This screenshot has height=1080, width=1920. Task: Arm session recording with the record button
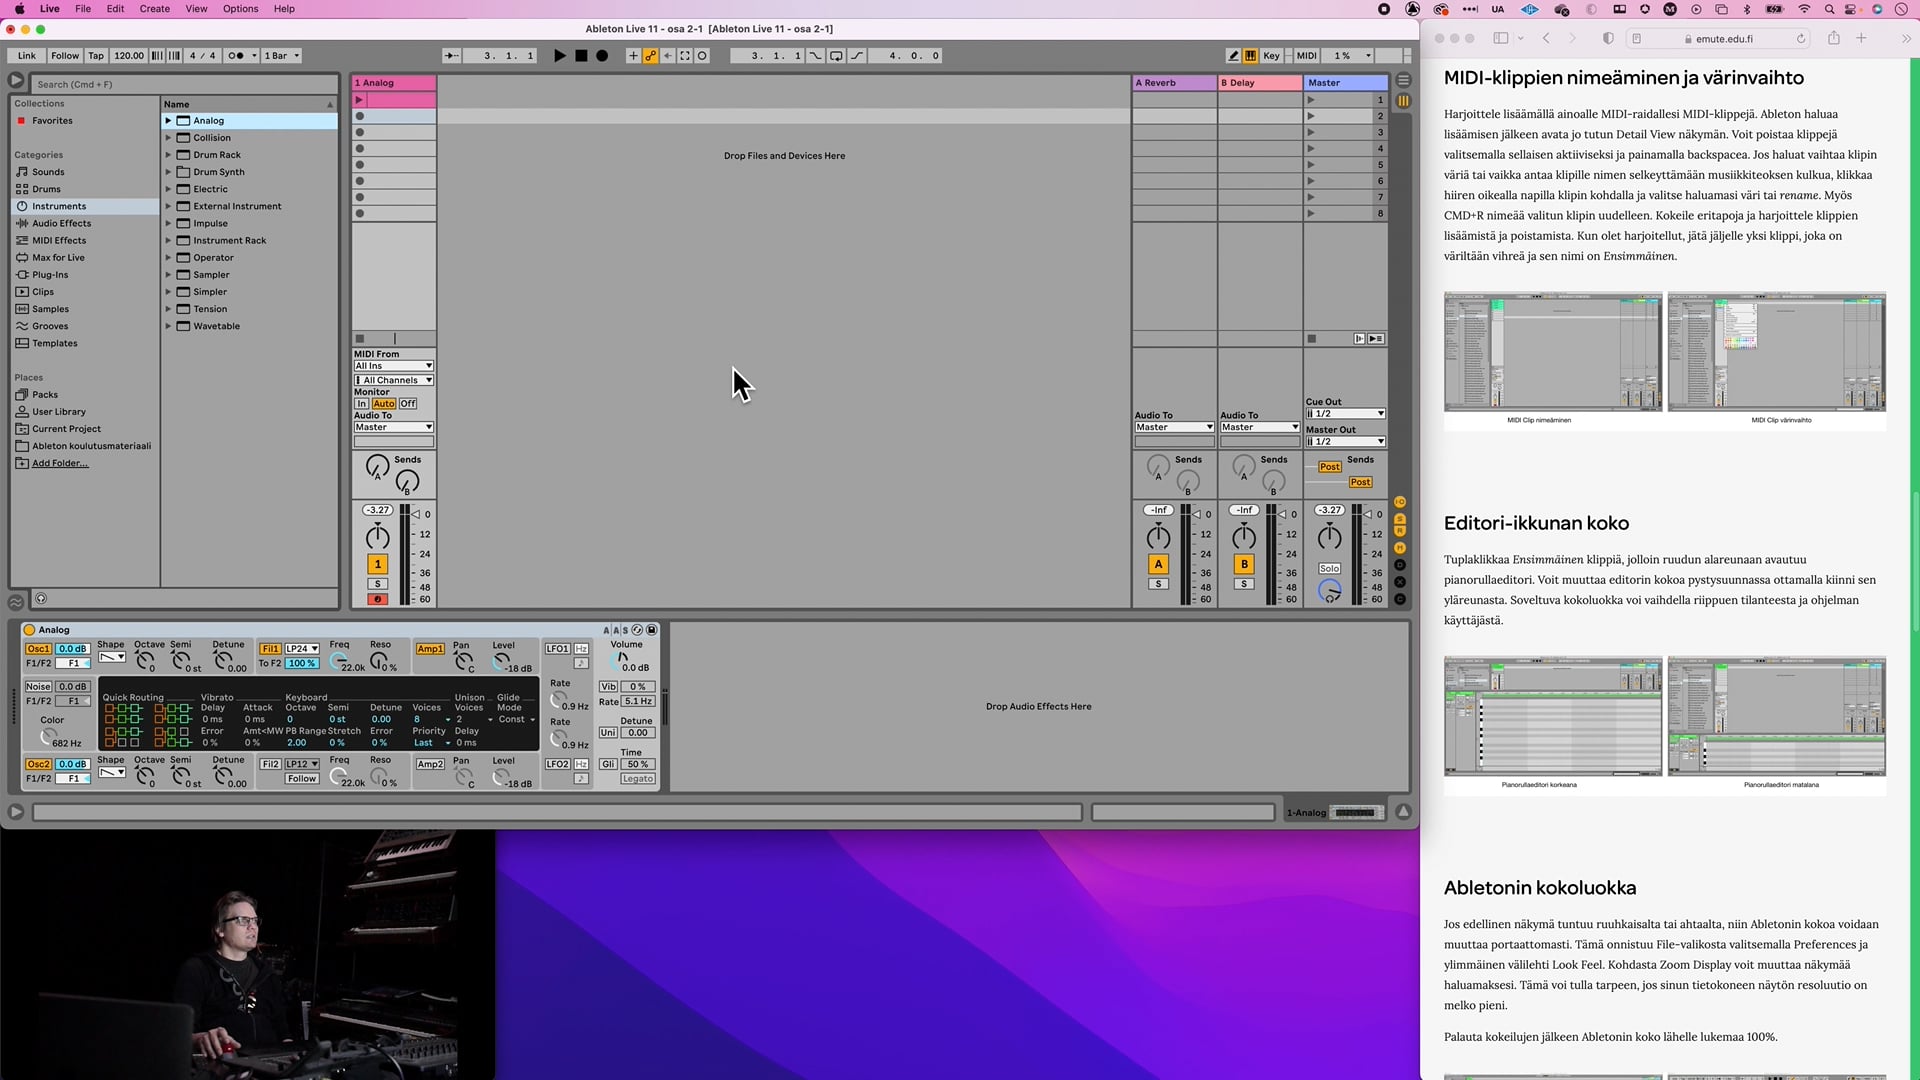coord(601,56)
